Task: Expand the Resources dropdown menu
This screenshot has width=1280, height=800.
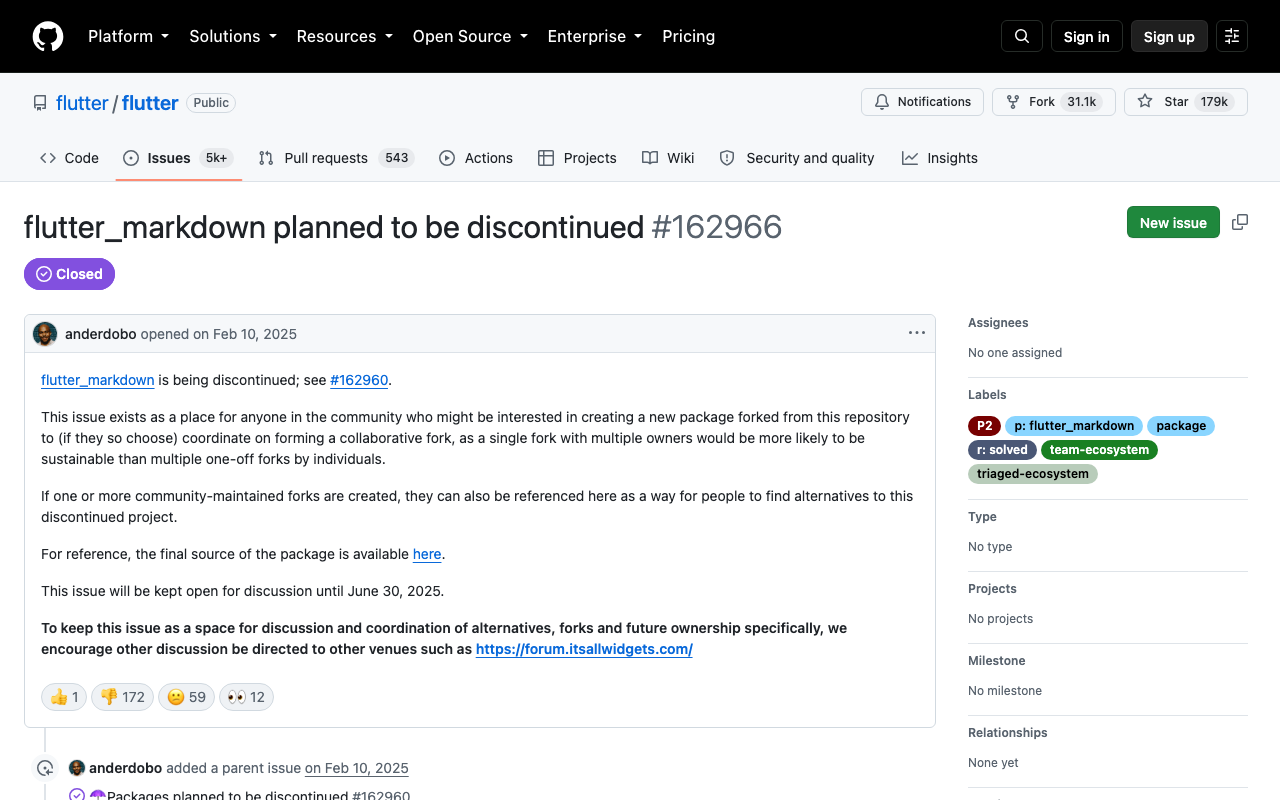Action: pyautogui.click(x=344, y=36)
